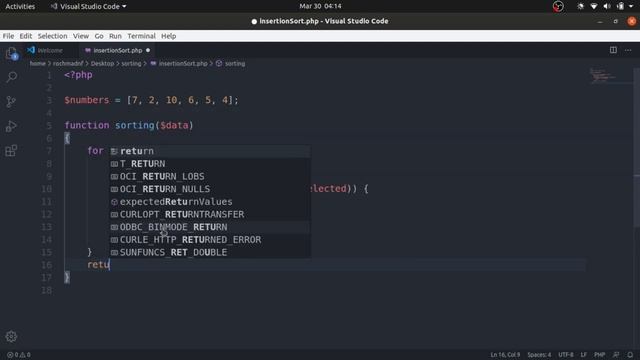Select the OCI_RETURN_NULLS suggestion

pyautogui.click(x=210, y=189)
